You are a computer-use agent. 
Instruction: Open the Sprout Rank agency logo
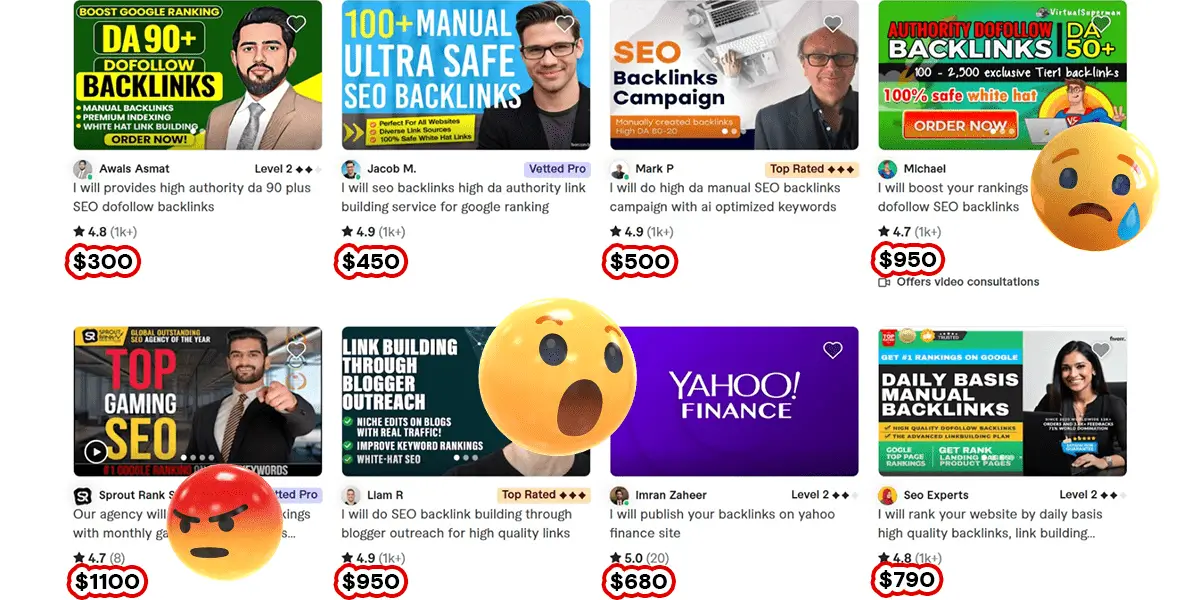tap(82, 495)
